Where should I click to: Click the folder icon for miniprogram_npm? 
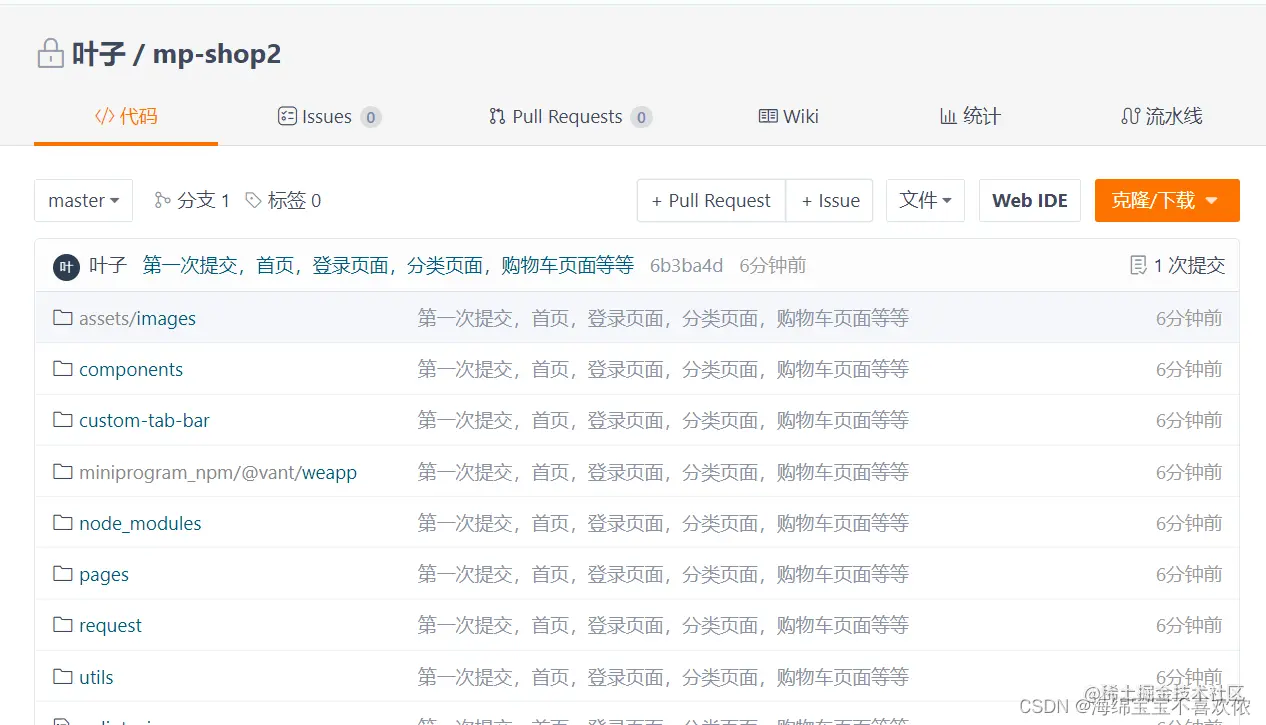click(x=63, y=472)
